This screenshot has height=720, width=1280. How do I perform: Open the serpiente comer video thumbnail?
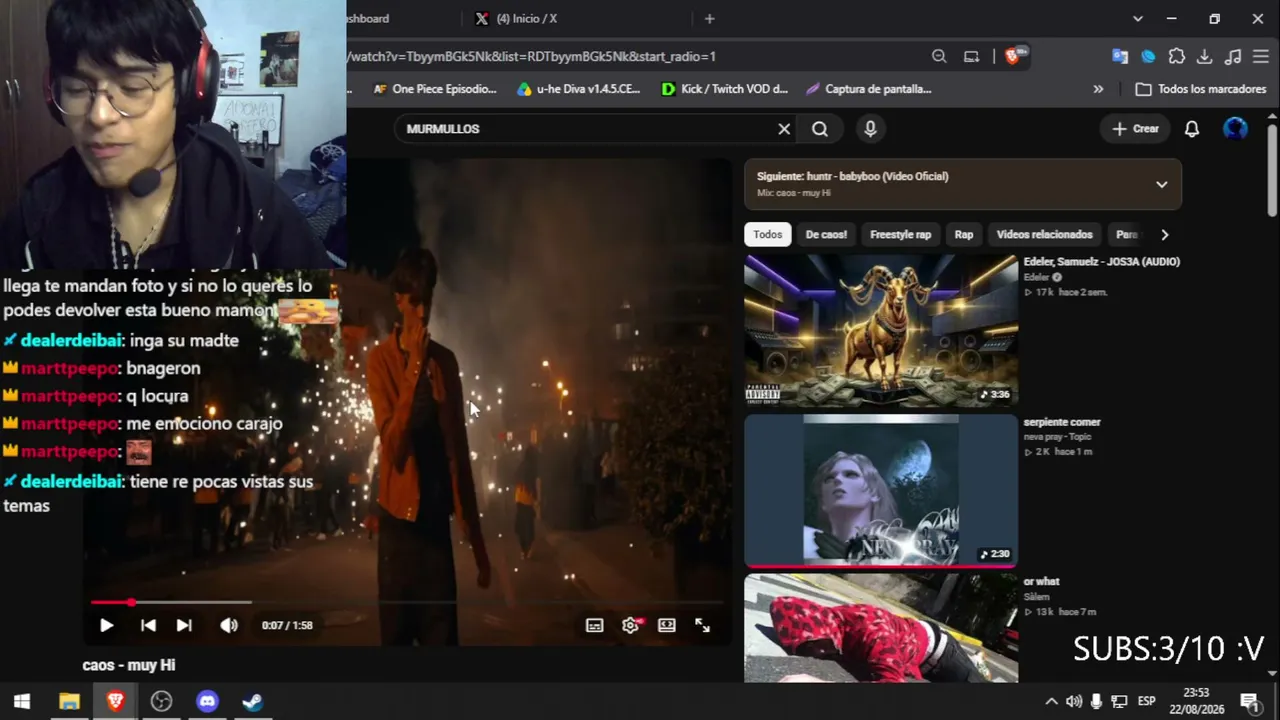[881, 490]
